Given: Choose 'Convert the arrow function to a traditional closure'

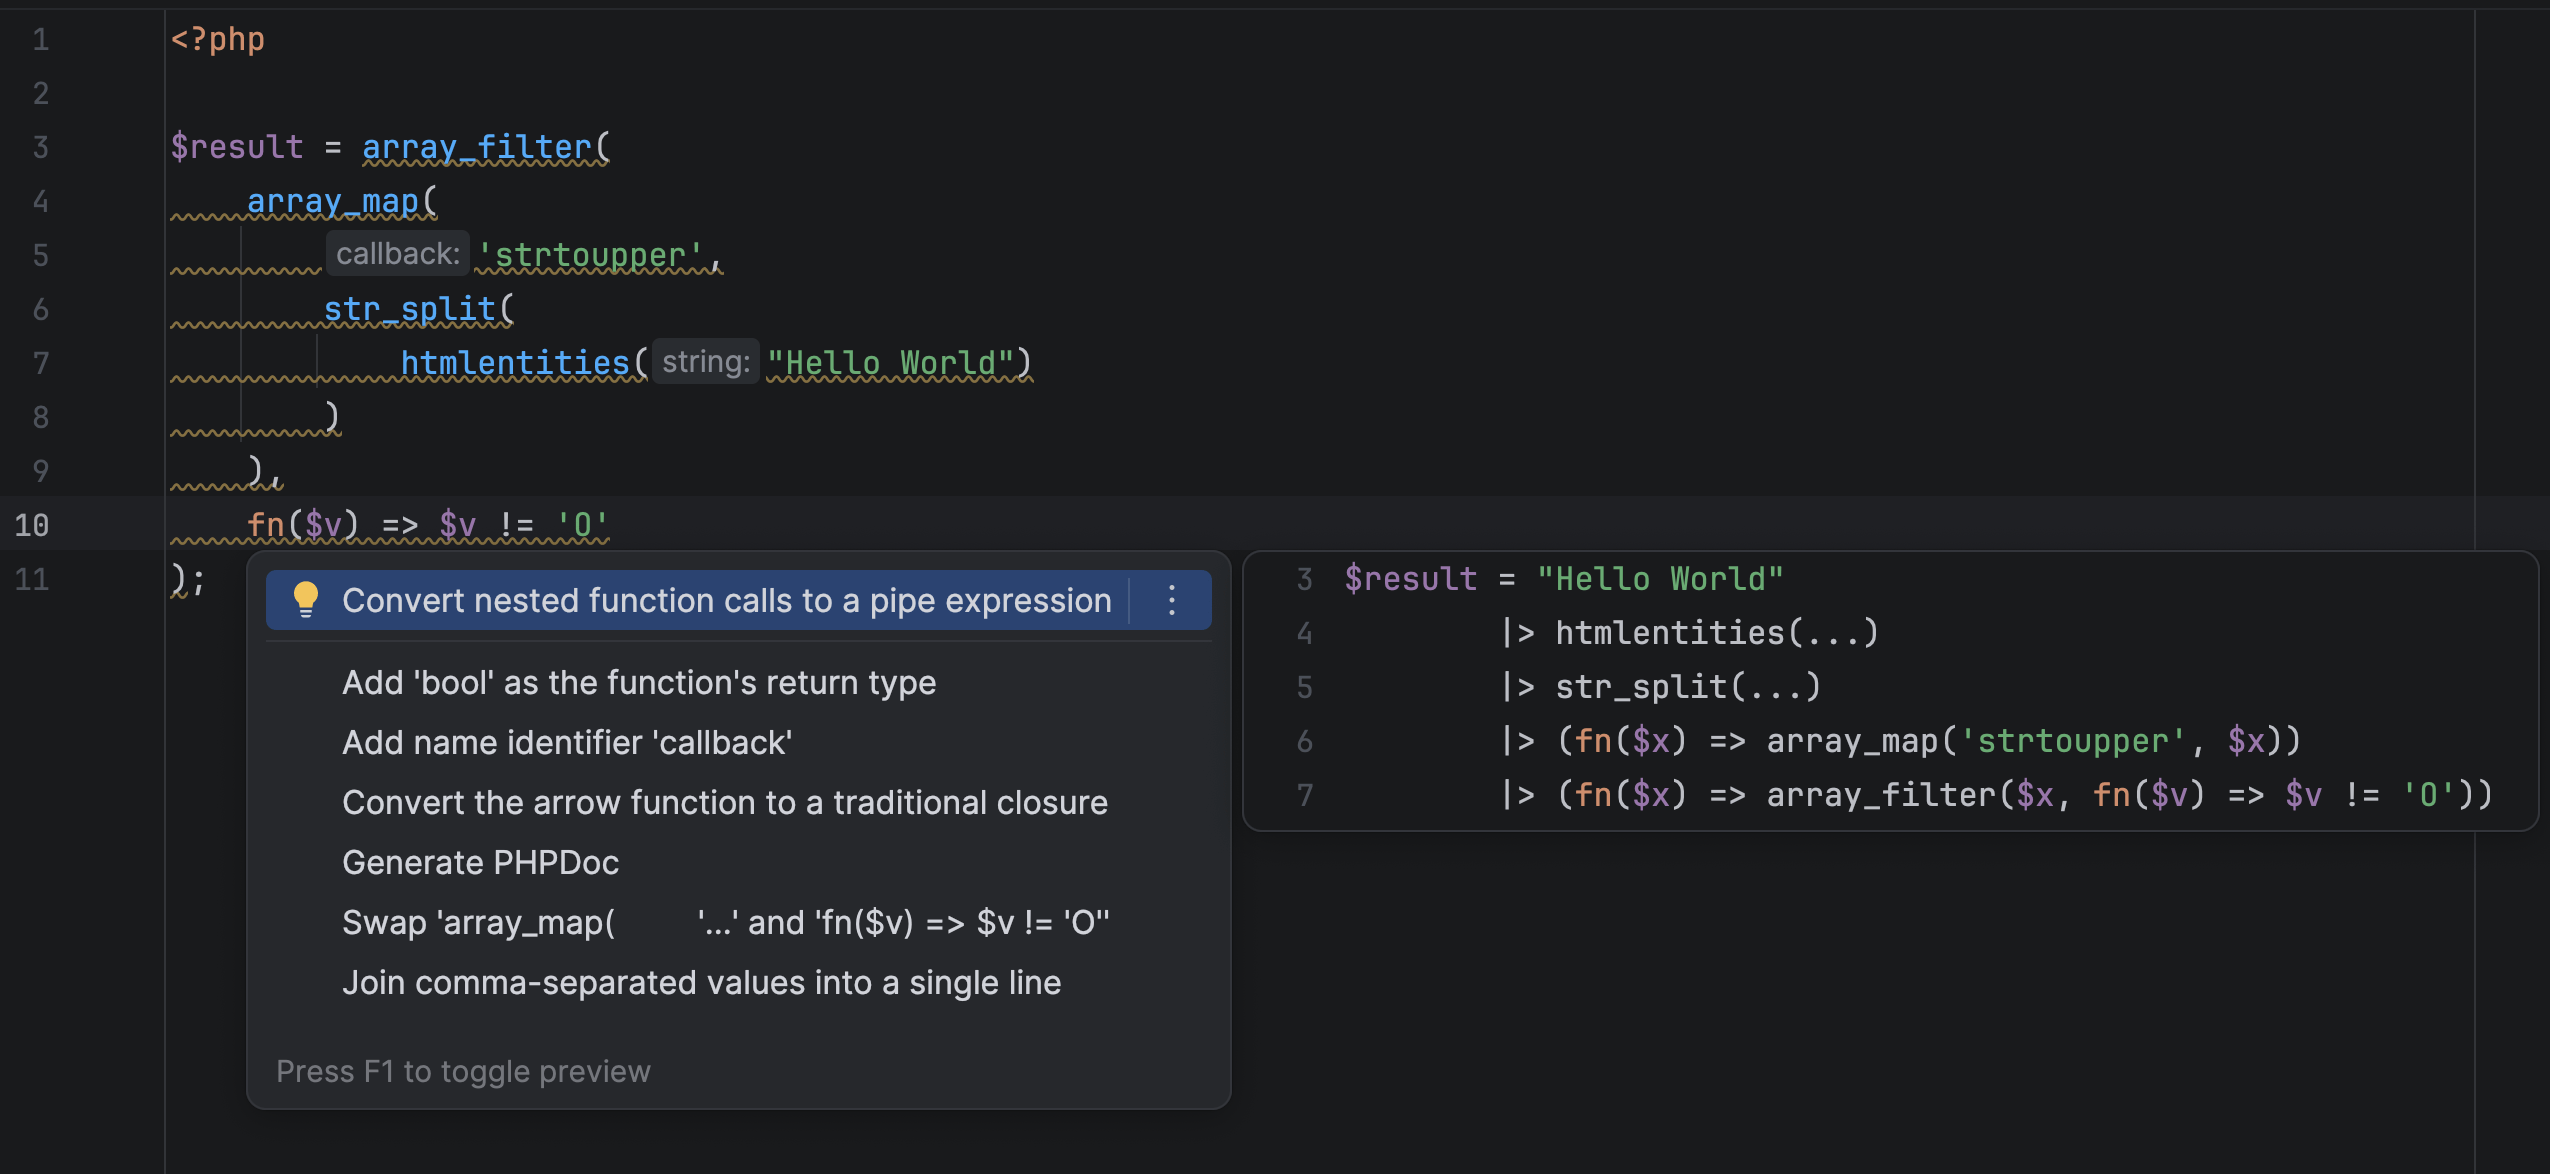Looking at the screenshot, I should click(x=725, y=801).
